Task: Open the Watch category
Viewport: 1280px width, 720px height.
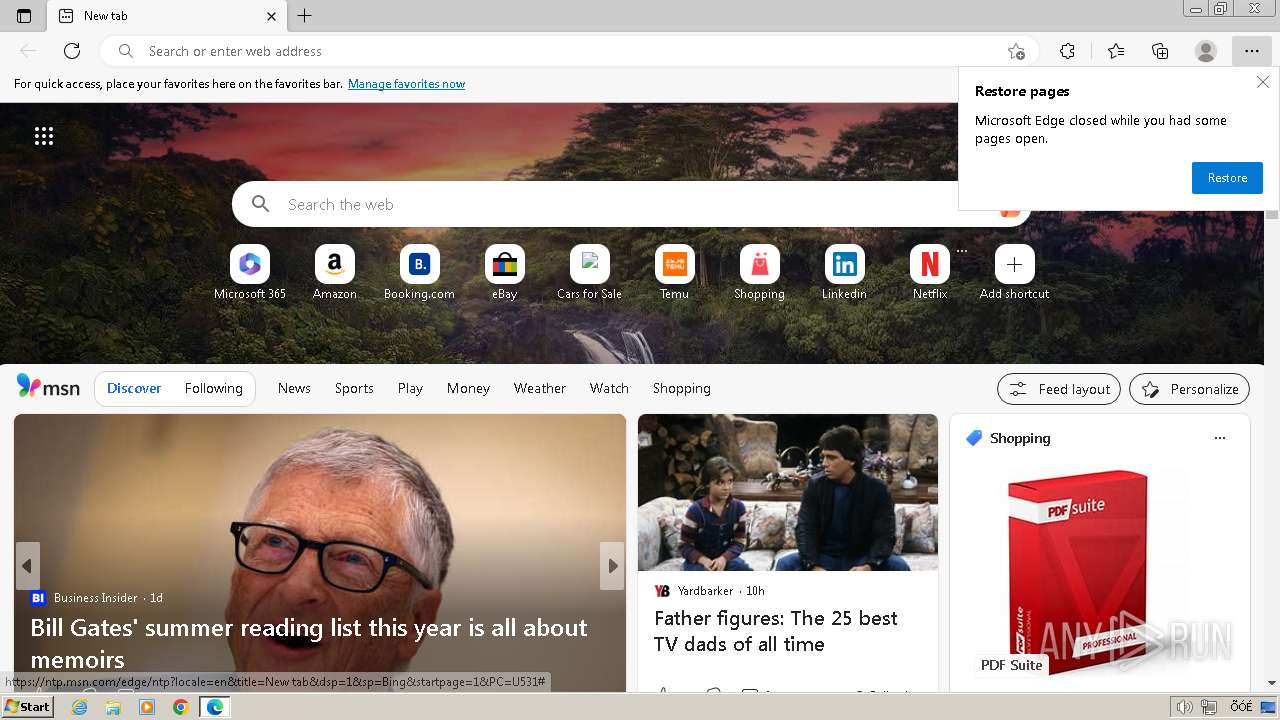Action: coord(609,388)
